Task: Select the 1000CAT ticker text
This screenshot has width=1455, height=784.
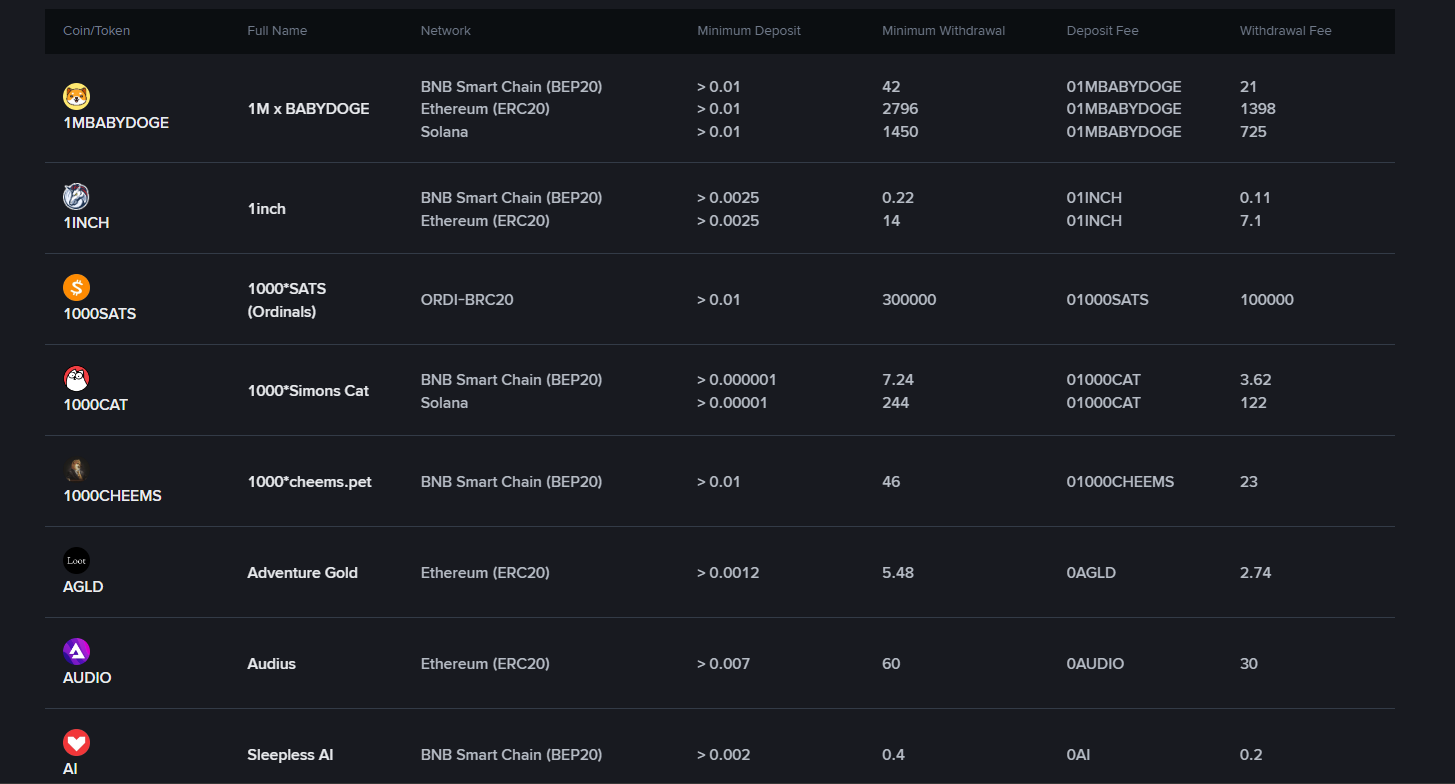Action: [95, 405]
